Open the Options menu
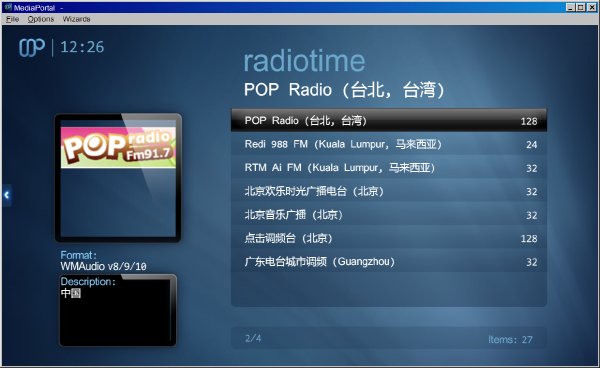Image resolution: width=600 pixels, height=368 pixels. point(41,19)
